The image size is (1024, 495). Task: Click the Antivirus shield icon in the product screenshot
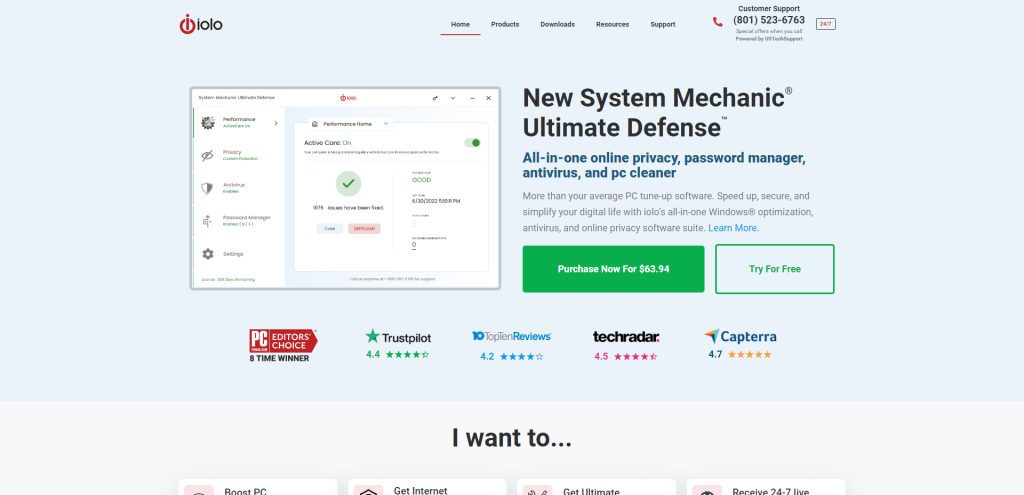(207, 189)
